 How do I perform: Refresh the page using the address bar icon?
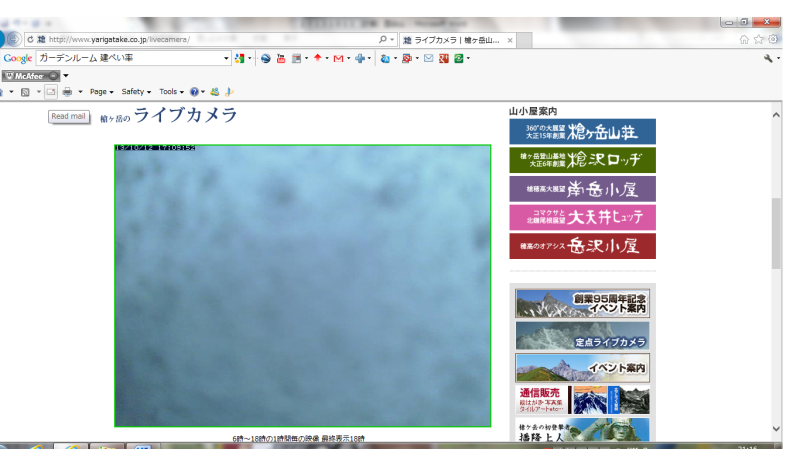click(x=30, y=39)
